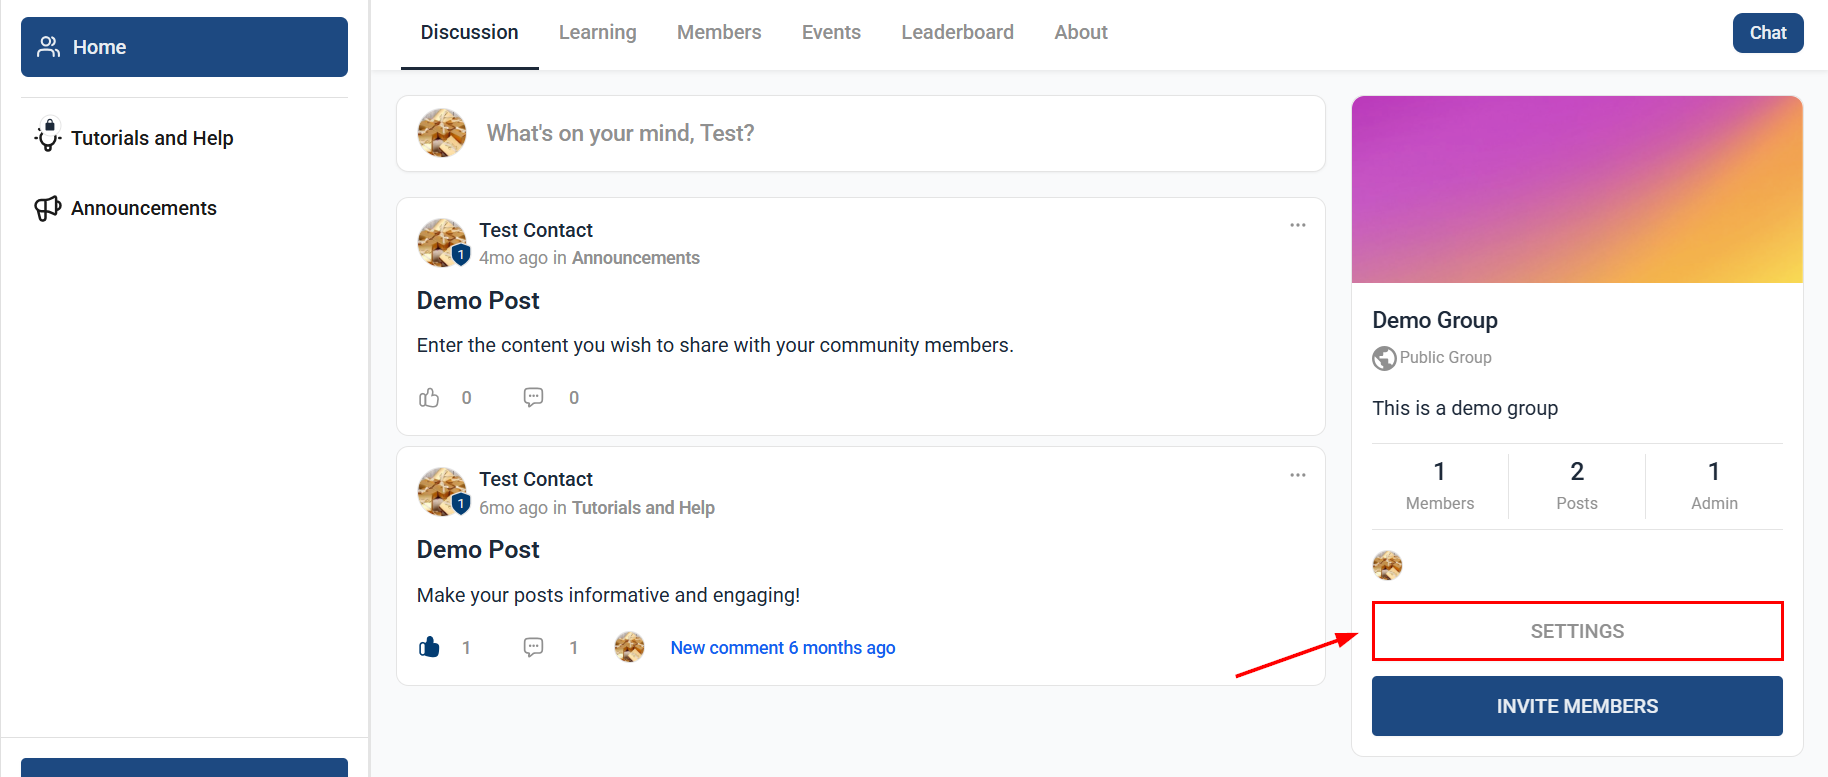Open options menu for Tutorials and Help post
This screenshot has width=1828, height=777.
(1298, 475)
